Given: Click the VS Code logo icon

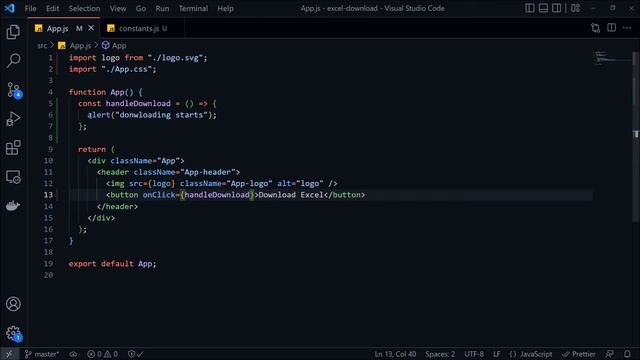Looking at the screenshot, I should pos(9,8).
